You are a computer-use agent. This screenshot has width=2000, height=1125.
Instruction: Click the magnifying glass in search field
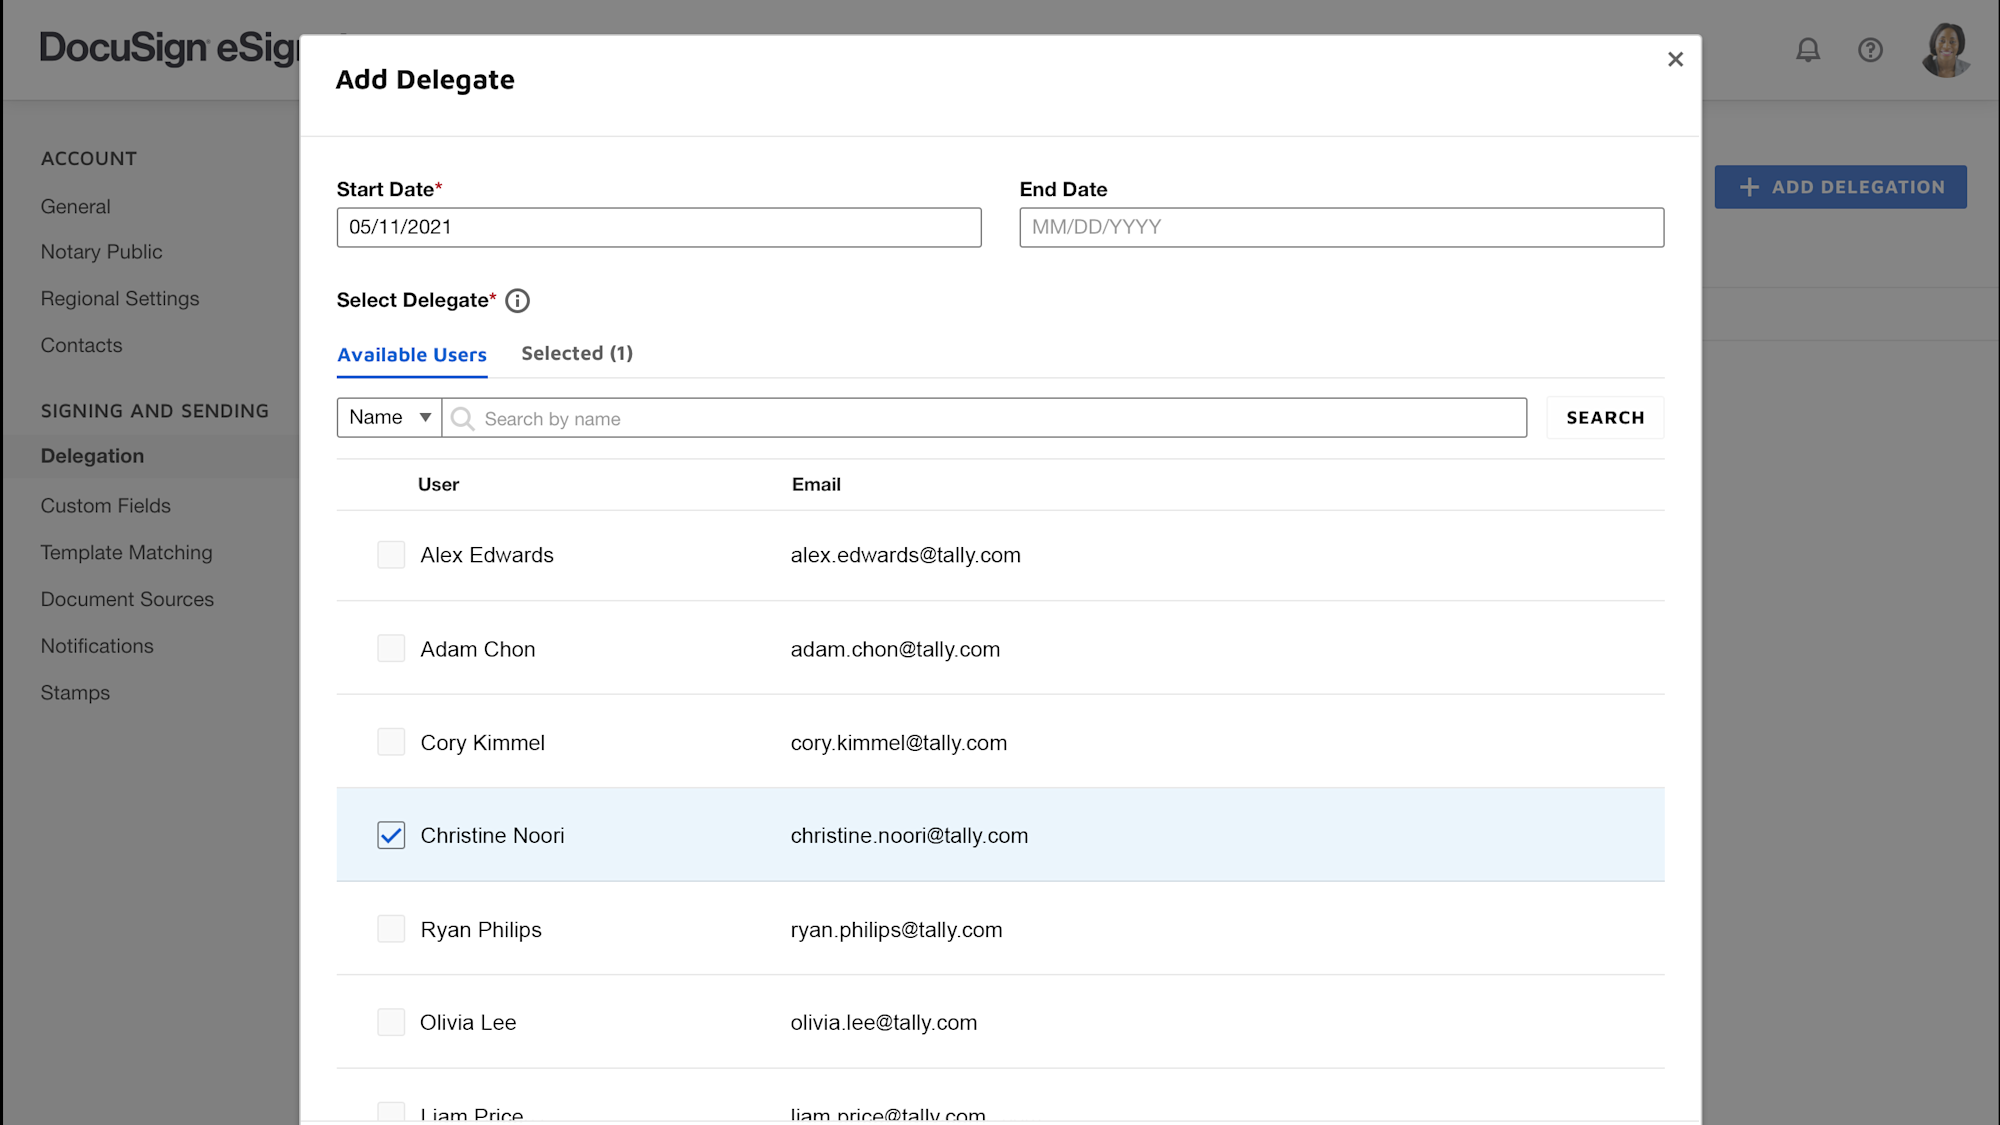[x=461, y=418]
